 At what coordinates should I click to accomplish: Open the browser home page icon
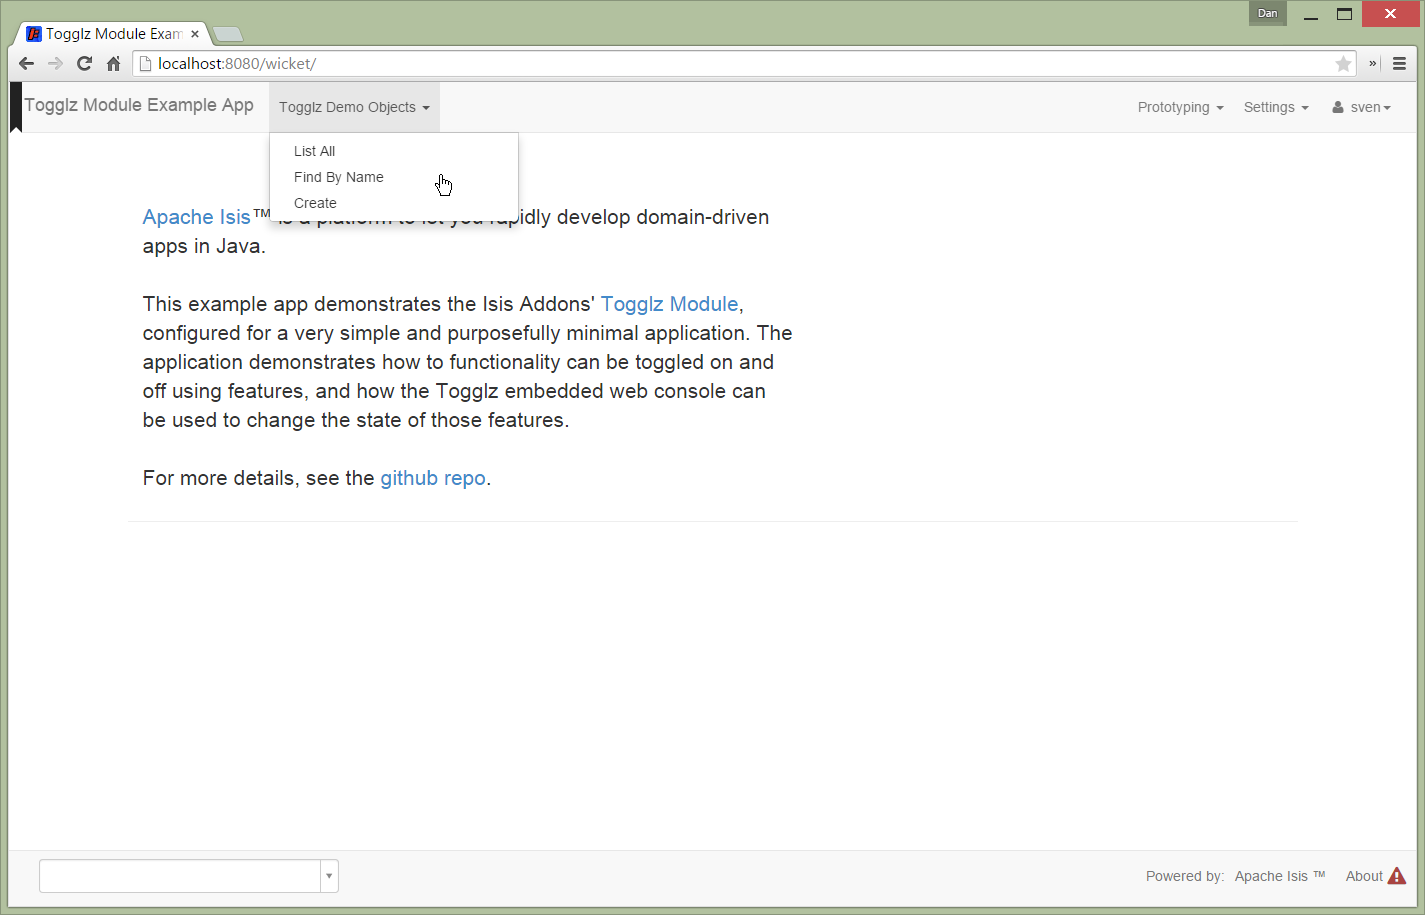point(114,64)
